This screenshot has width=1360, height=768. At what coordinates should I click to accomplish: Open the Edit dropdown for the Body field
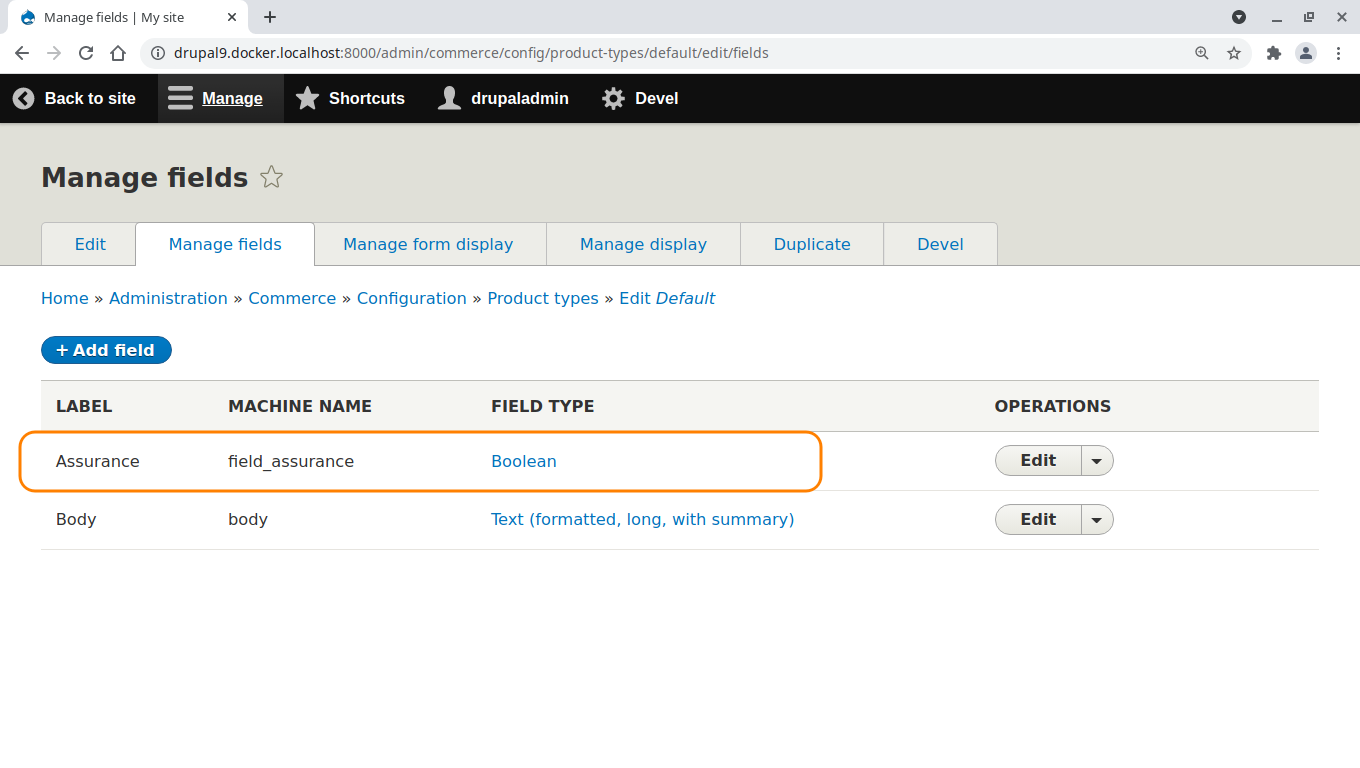click(x=1097, y=519)
